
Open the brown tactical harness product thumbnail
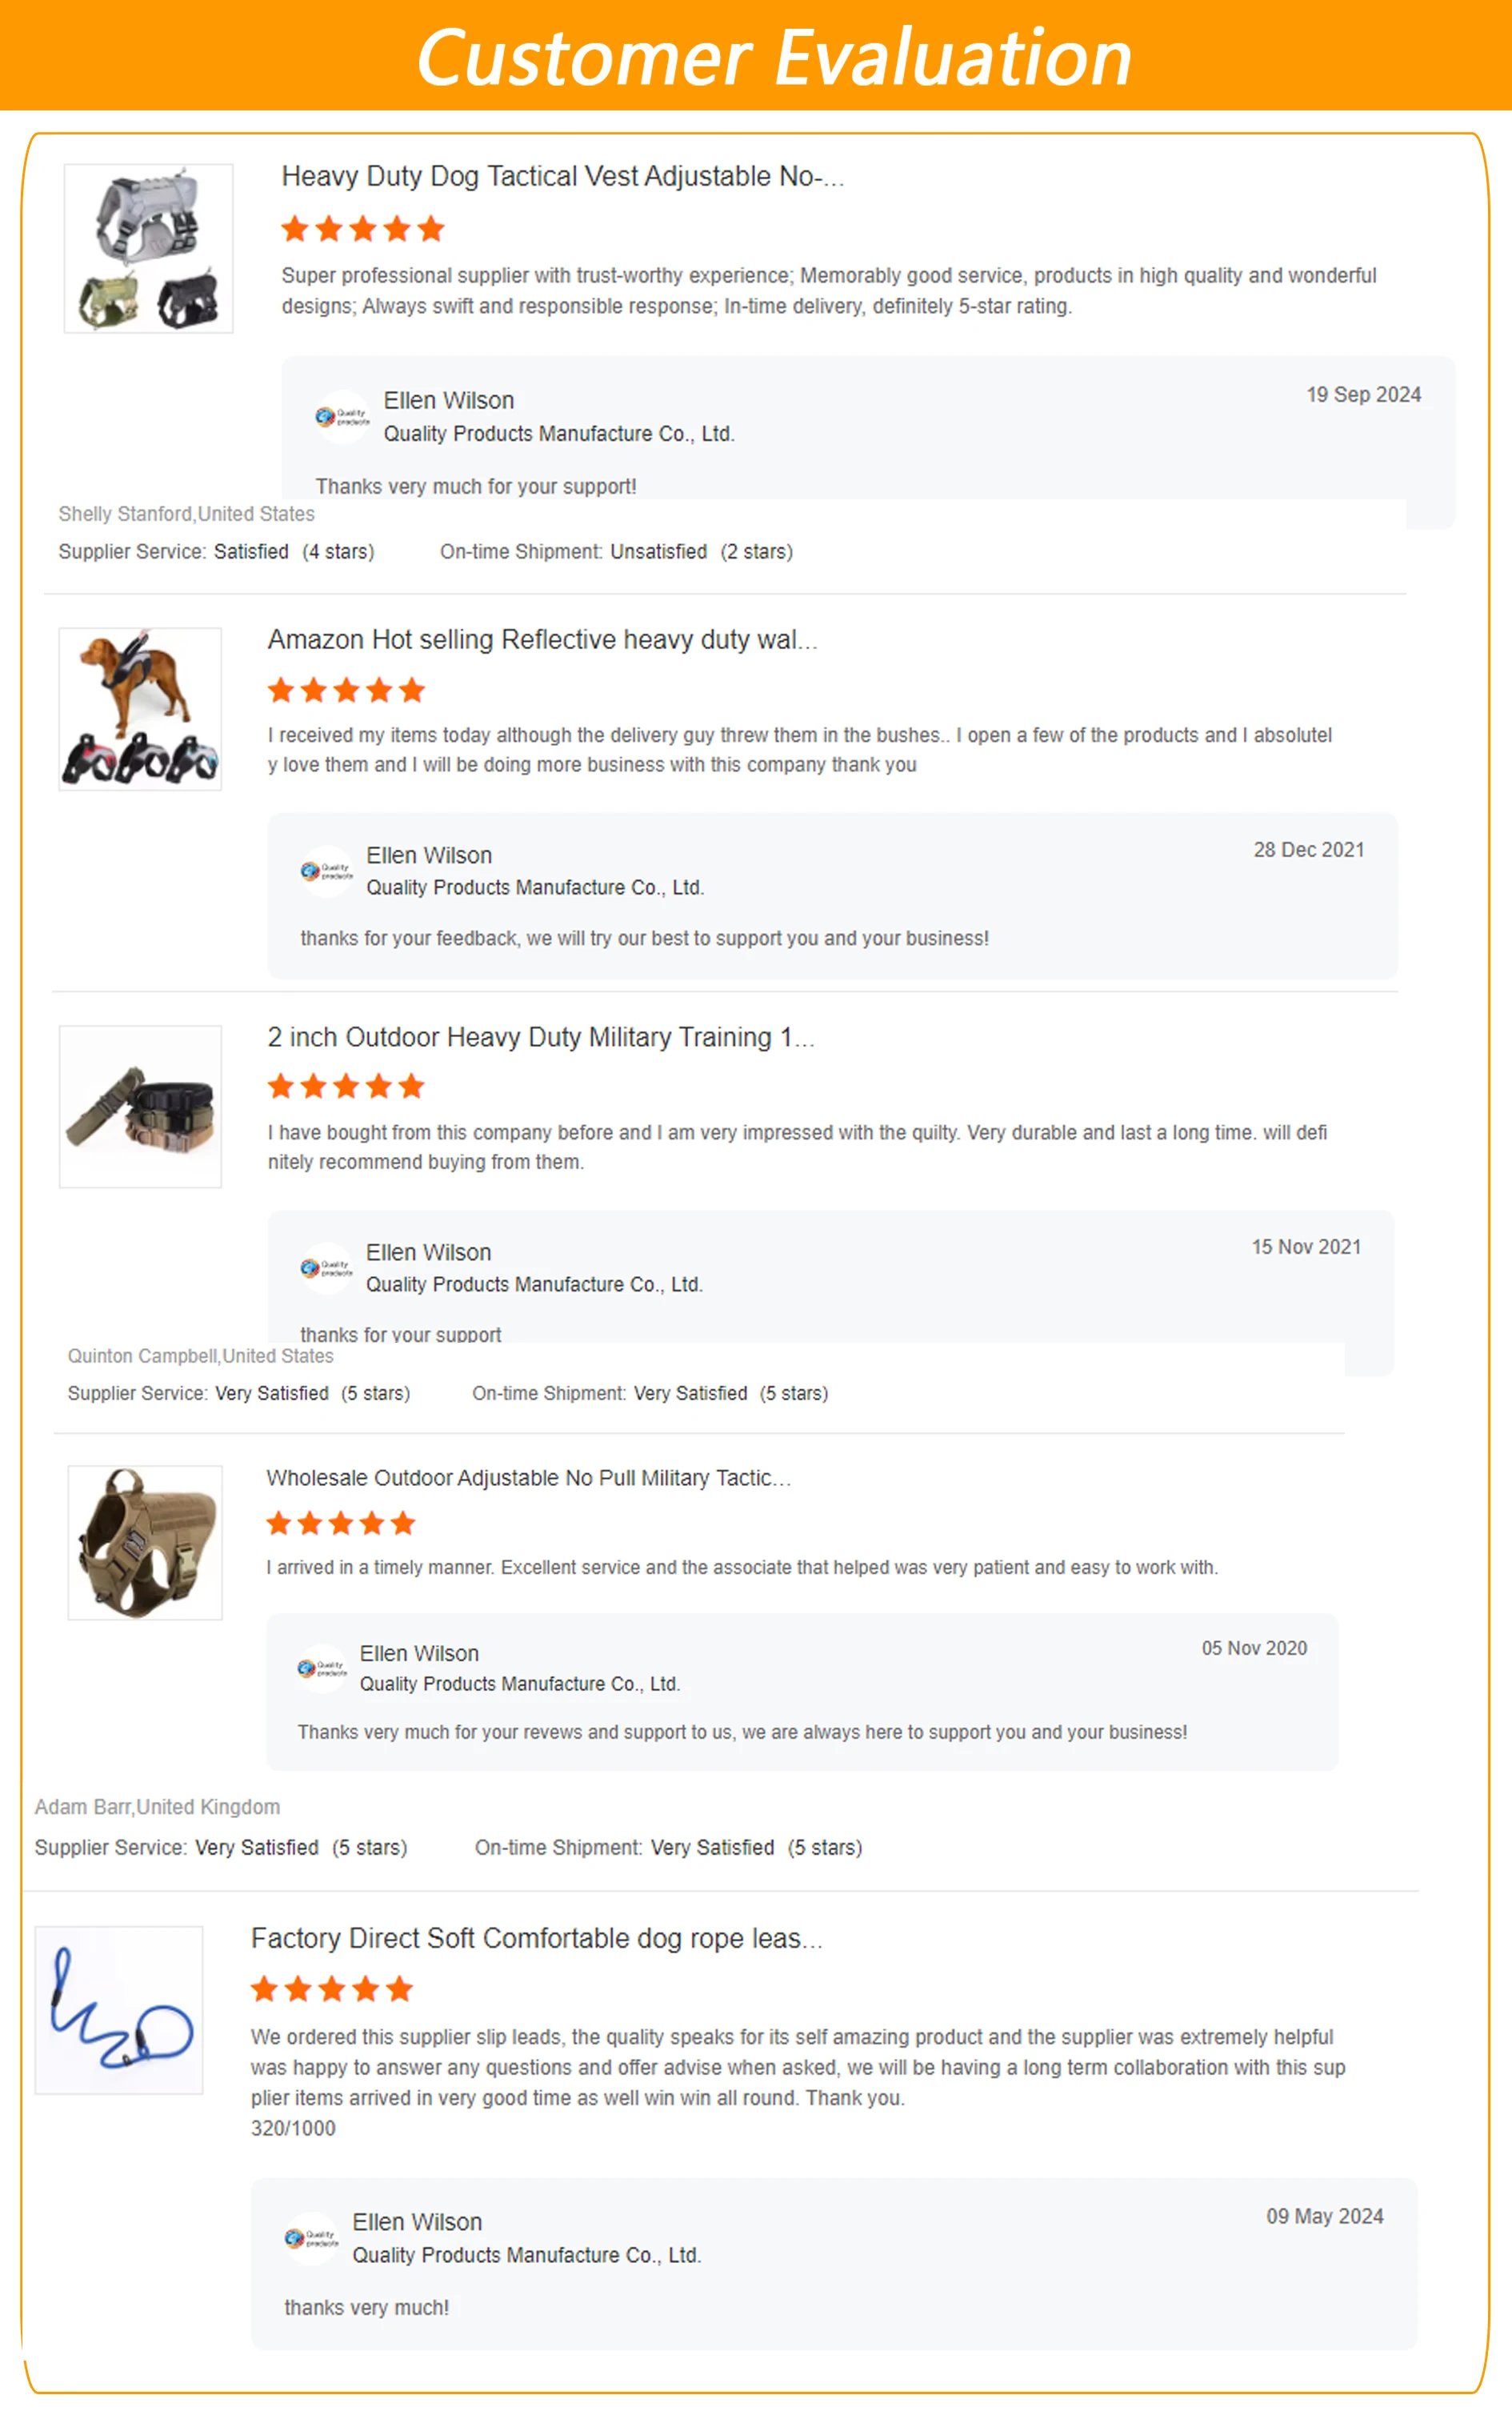[x=145, y=1543]
